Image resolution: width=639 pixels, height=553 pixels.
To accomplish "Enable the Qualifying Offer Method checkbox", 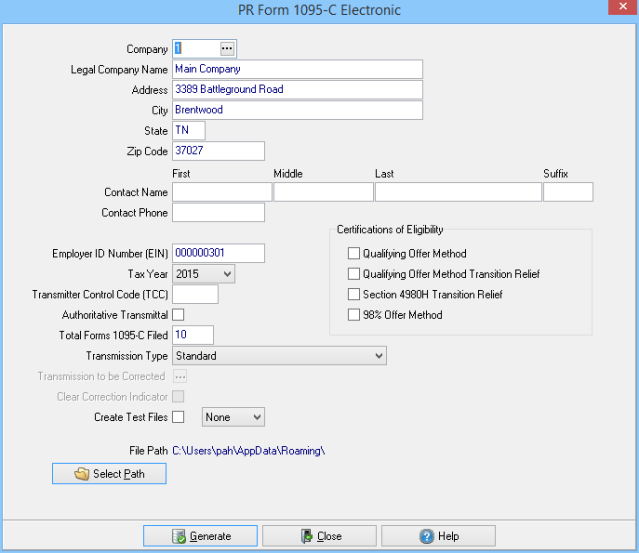I will (x=353, y=254).
